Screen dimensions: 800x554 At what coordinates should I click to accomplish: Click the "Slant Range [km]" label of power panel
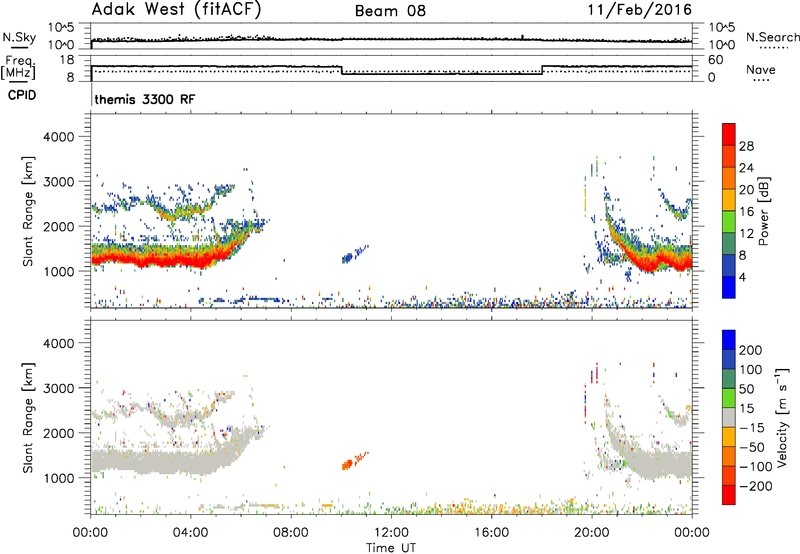28,211
